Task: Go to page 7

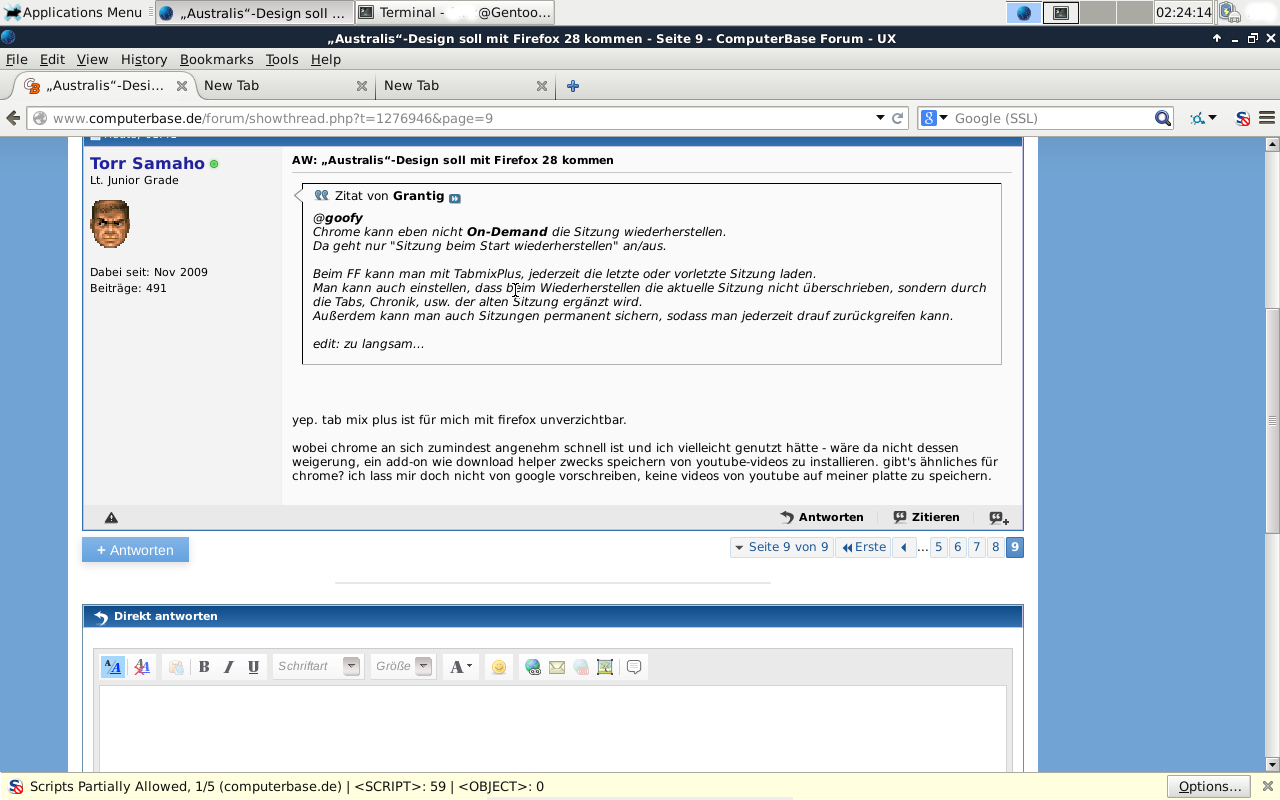Action: [x=977, y=547]
